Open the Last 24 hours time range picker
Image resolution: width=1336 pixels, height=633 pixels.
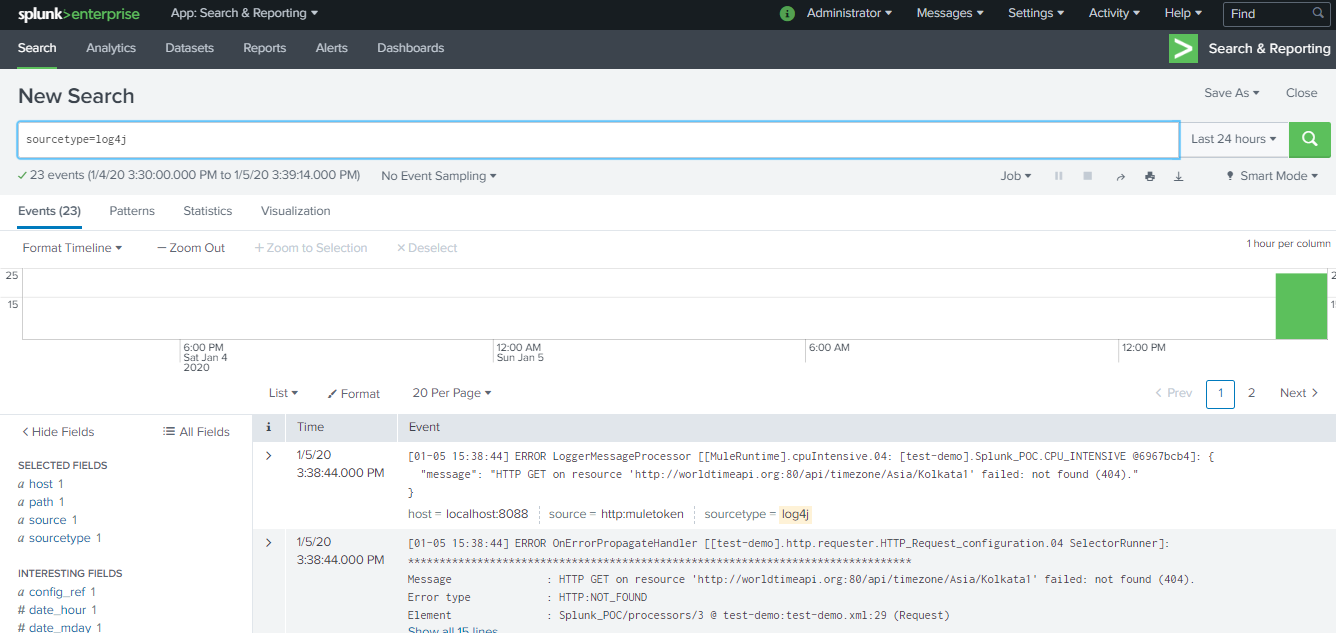[1234, 140]
